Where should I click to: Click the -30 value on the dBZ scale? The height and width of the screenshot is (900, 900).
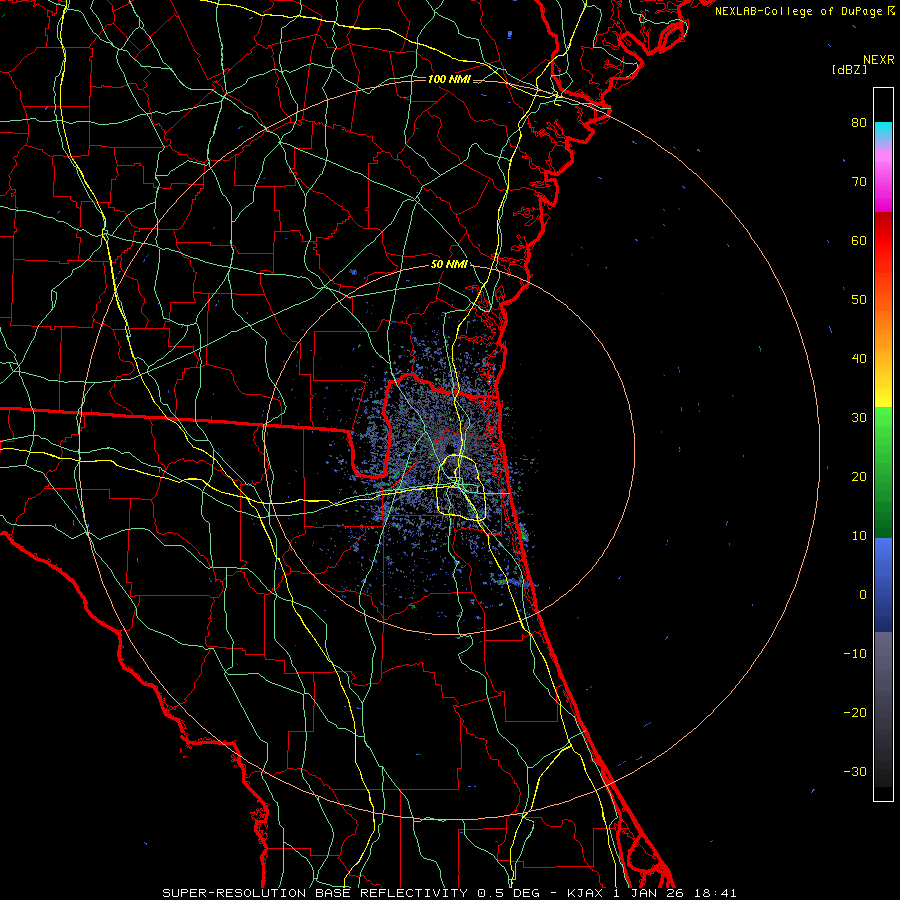(855, 771)
